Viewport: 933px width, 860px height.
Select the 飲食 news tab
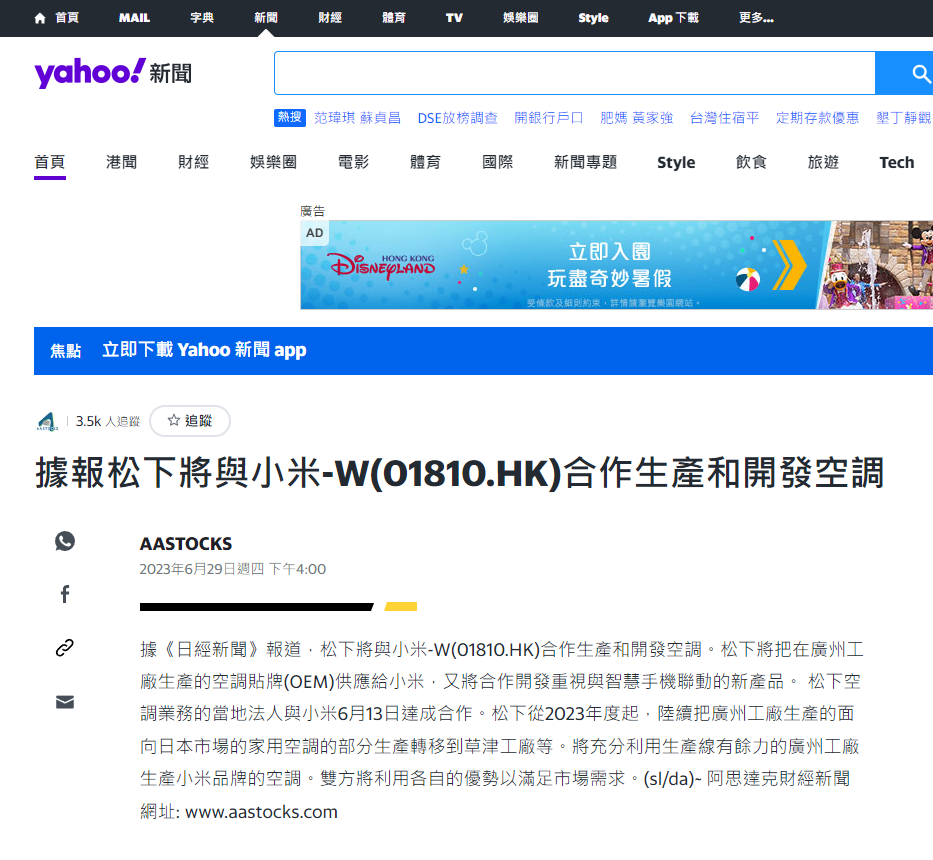pos(752,162)
